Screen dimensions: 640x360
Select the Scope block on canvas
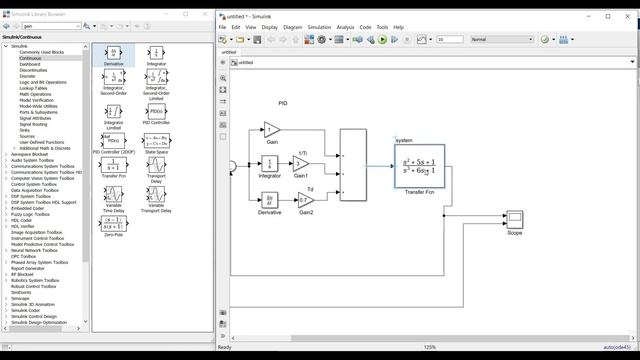(x=515, y=219)
